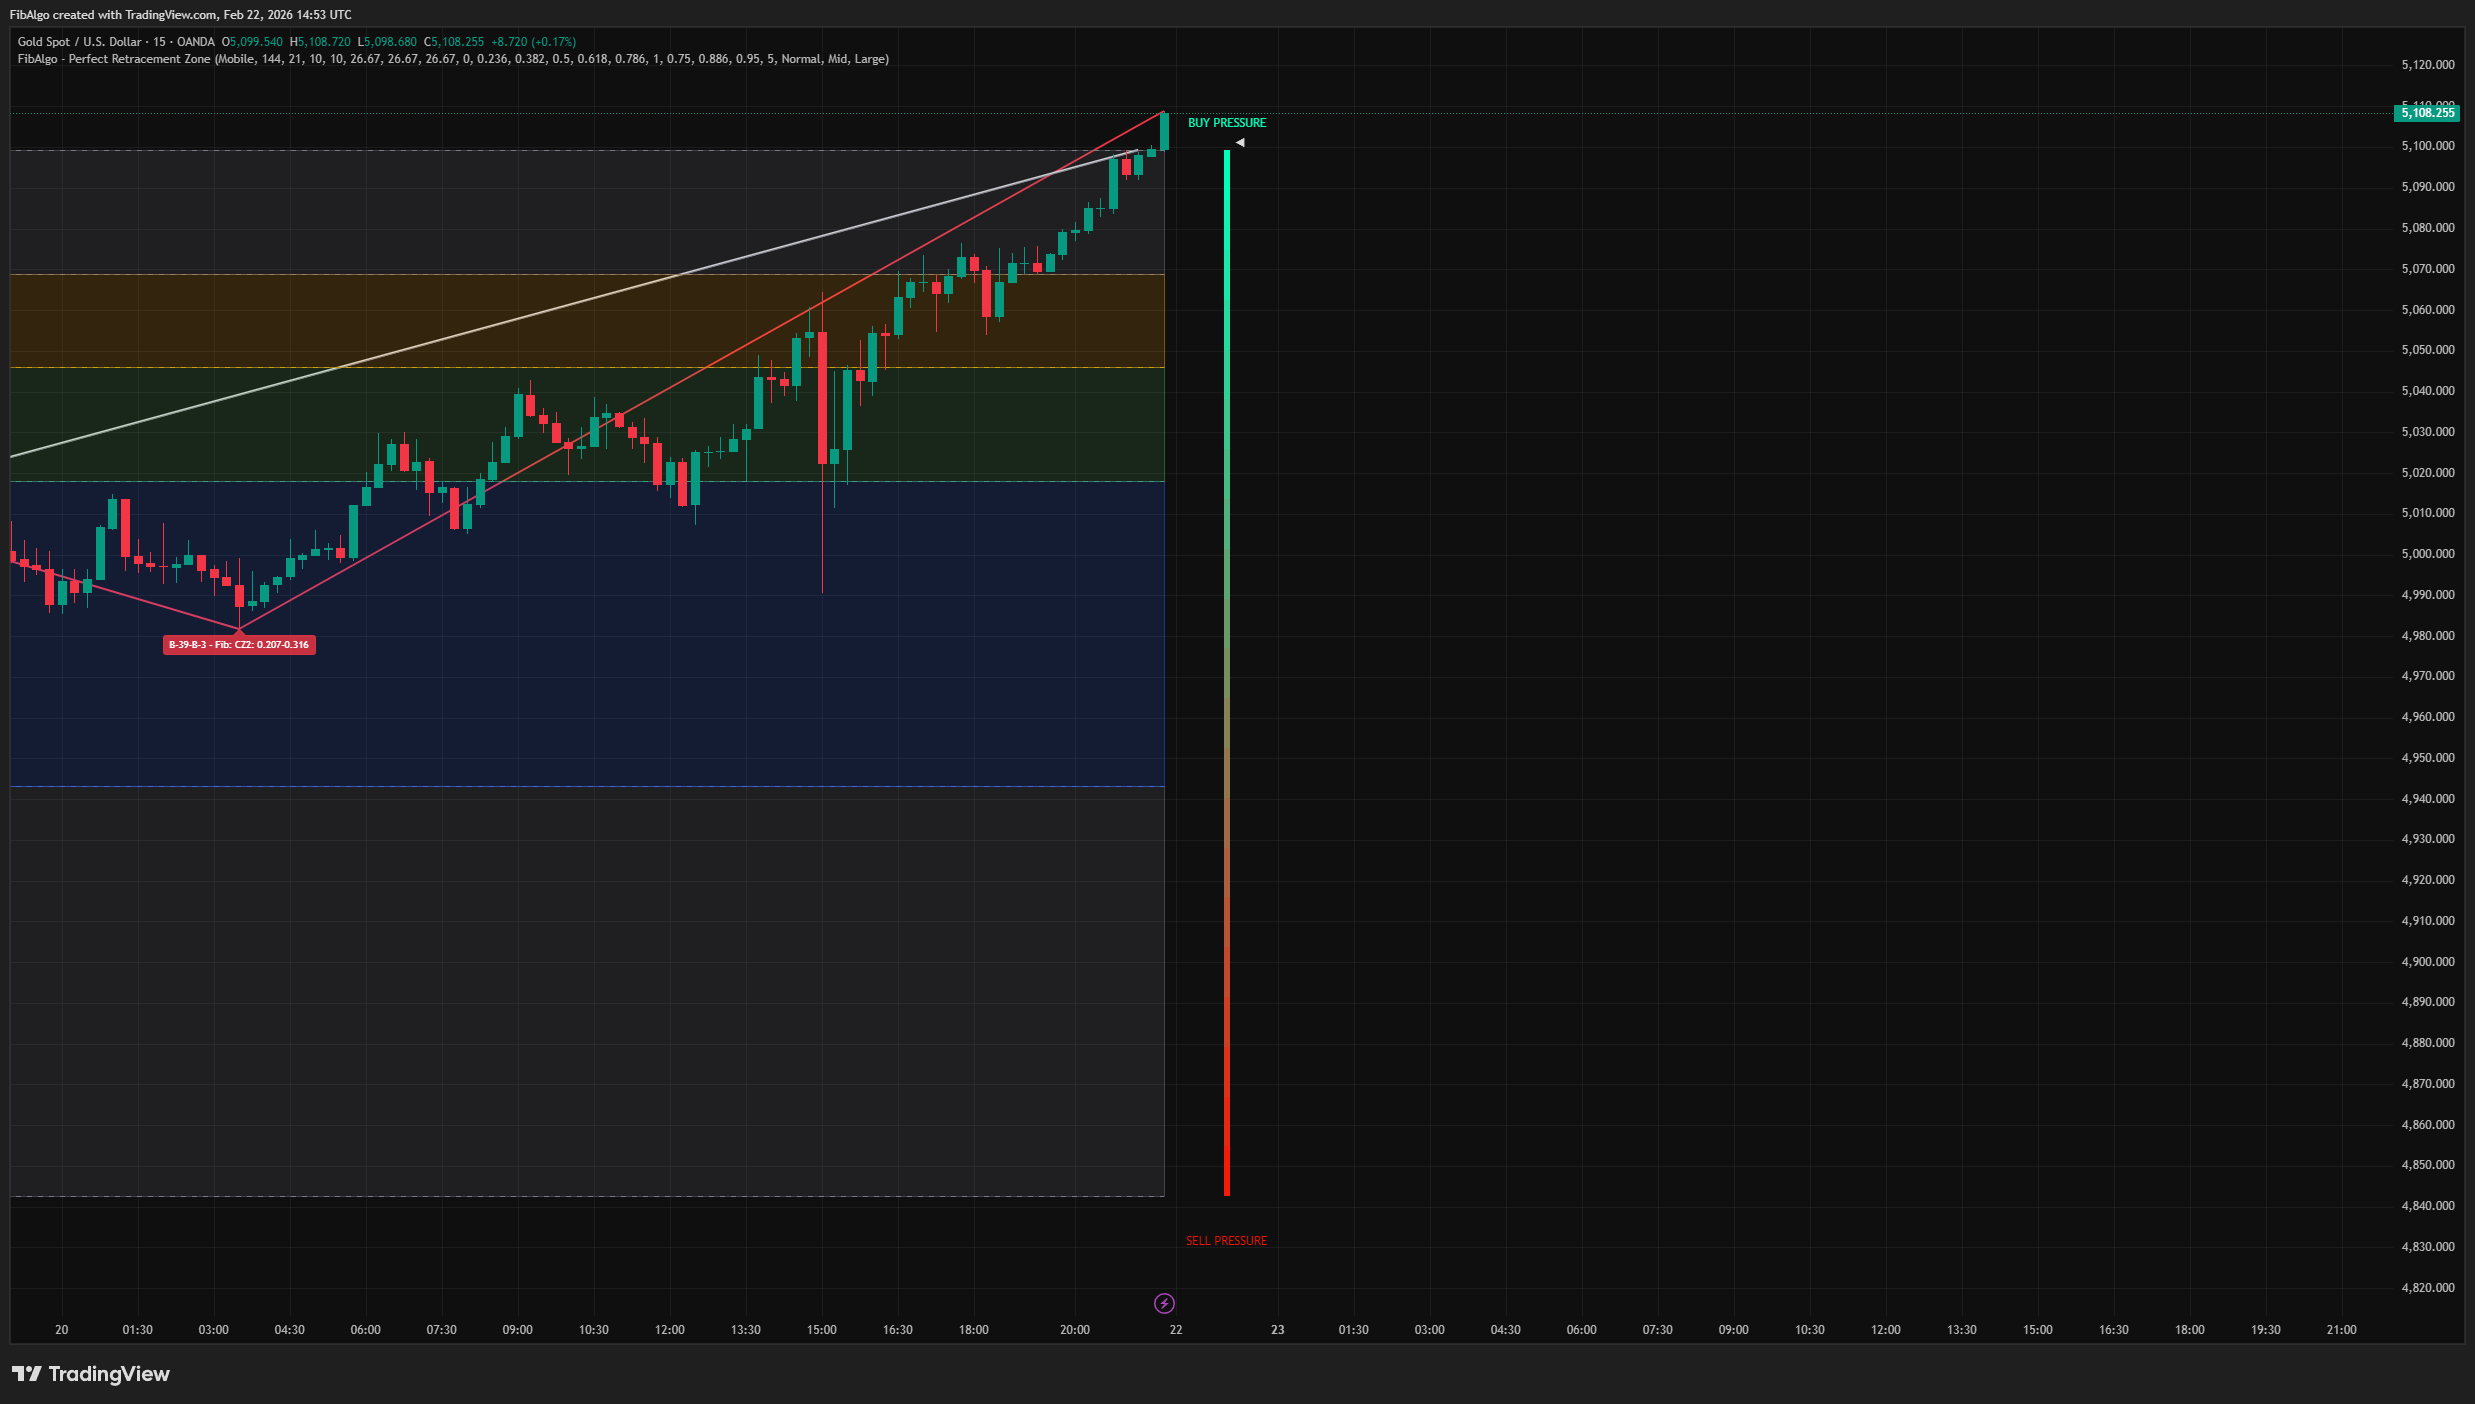Click the purple lightning bolt event icon
The height and width of the screenshot is (1404, 2475).
[x=1164, y=1303]
